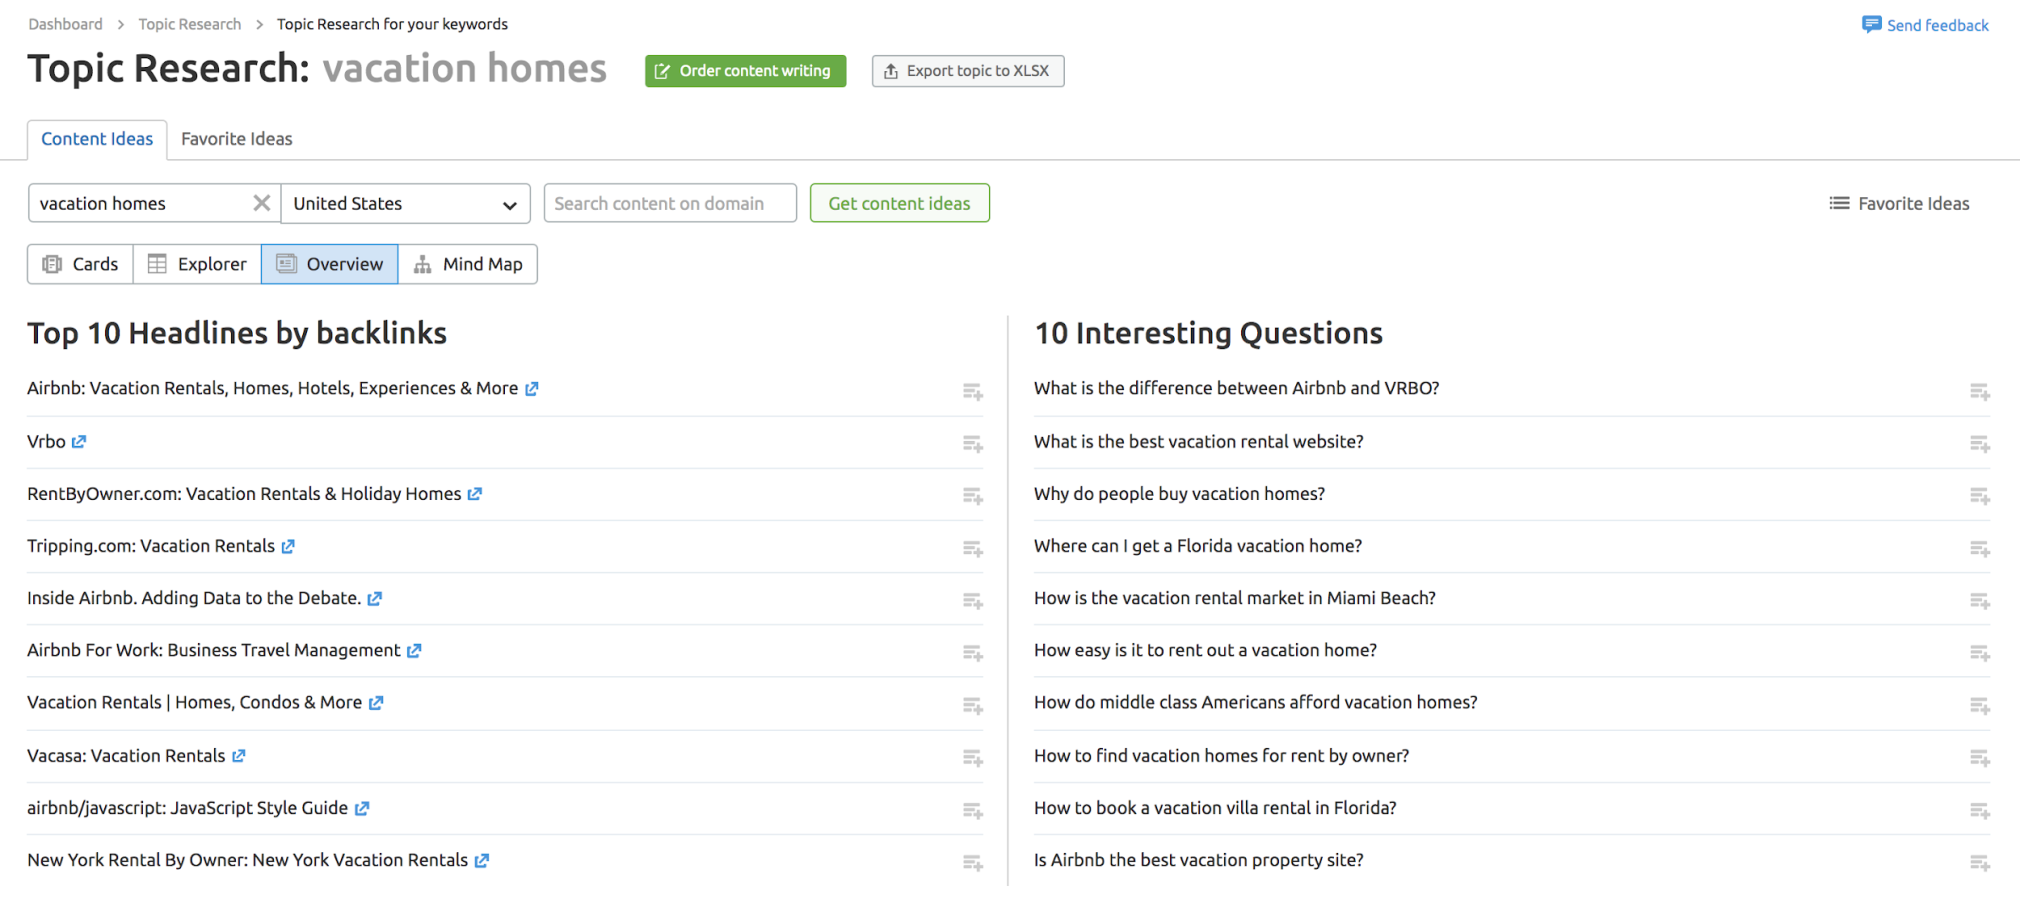Favorite the question about renting out vacation homes
The image size is (2020, 924).
click(x=1979, y=653)
